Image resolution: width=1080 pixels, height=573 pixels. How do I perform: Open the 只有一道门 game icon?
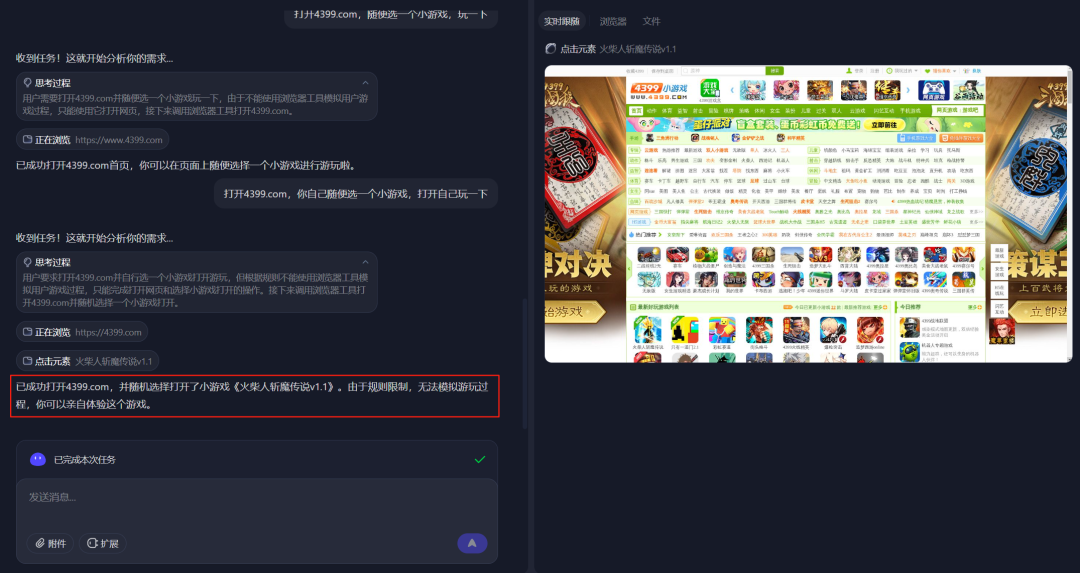tap(685, 330)
